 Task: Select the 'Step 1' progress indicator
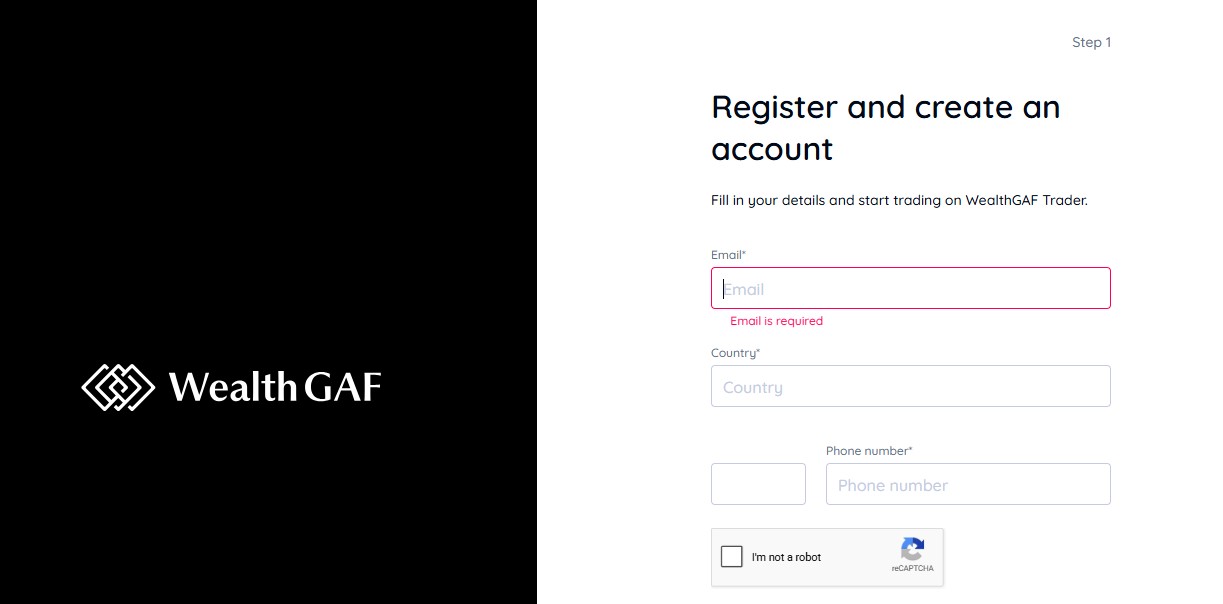(1091, 42)
